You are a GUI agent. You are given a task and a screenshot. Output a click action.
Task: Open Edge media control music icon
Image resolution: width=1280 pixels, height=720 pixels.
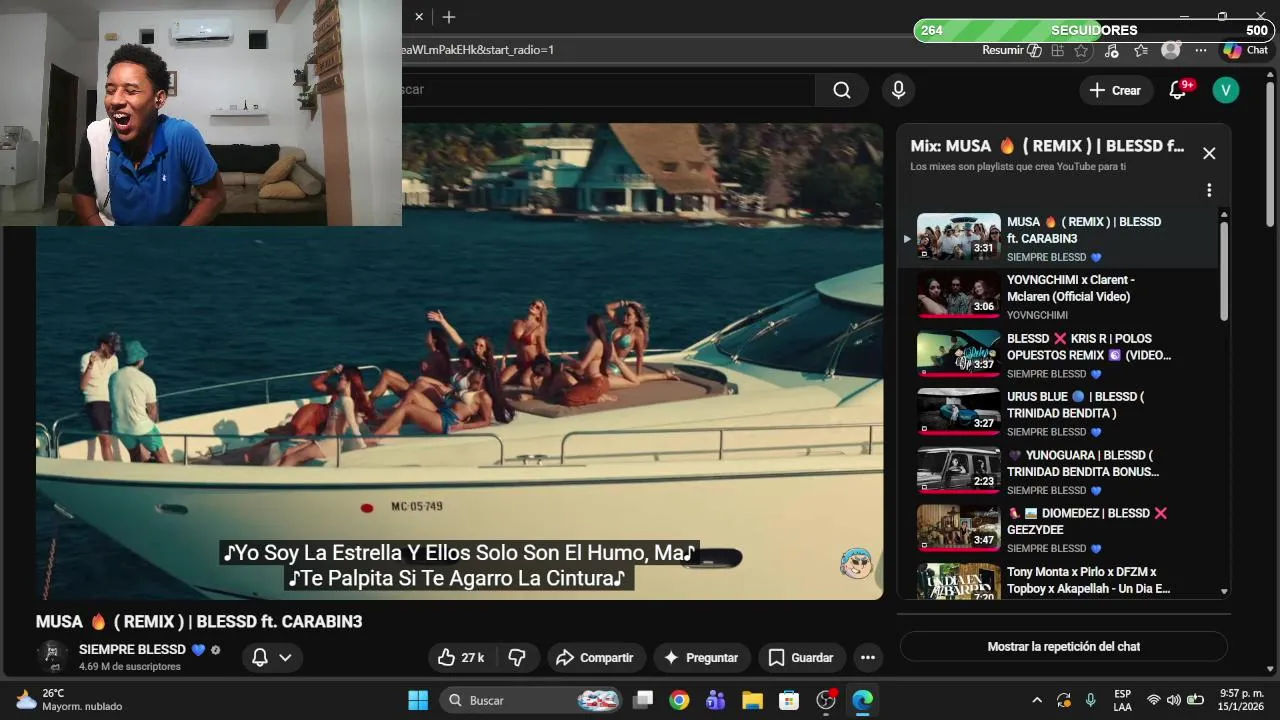(1111, 50)
